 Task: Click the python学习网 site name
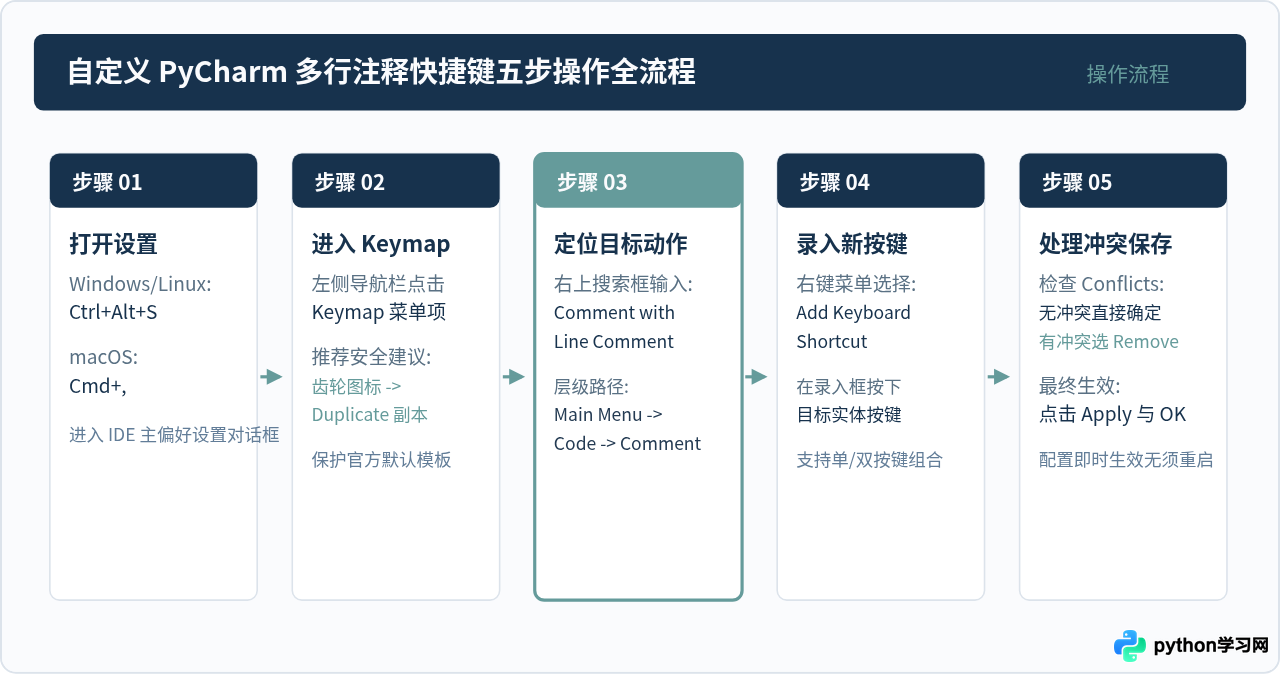pyautogui.click(x=1211, y=646)
